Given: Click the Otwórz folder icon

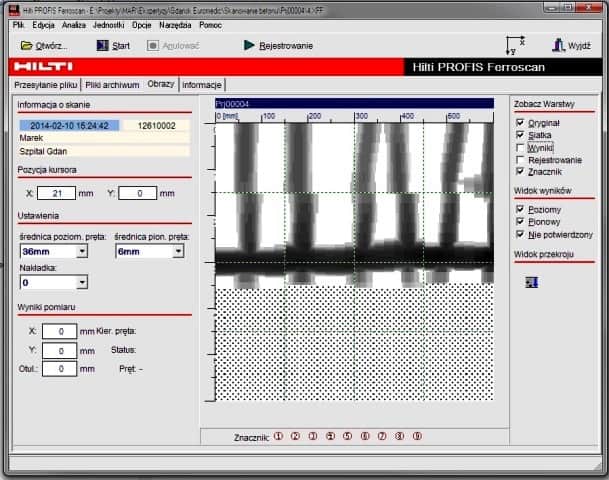Looking at the screenshot, I should point(26,46).
